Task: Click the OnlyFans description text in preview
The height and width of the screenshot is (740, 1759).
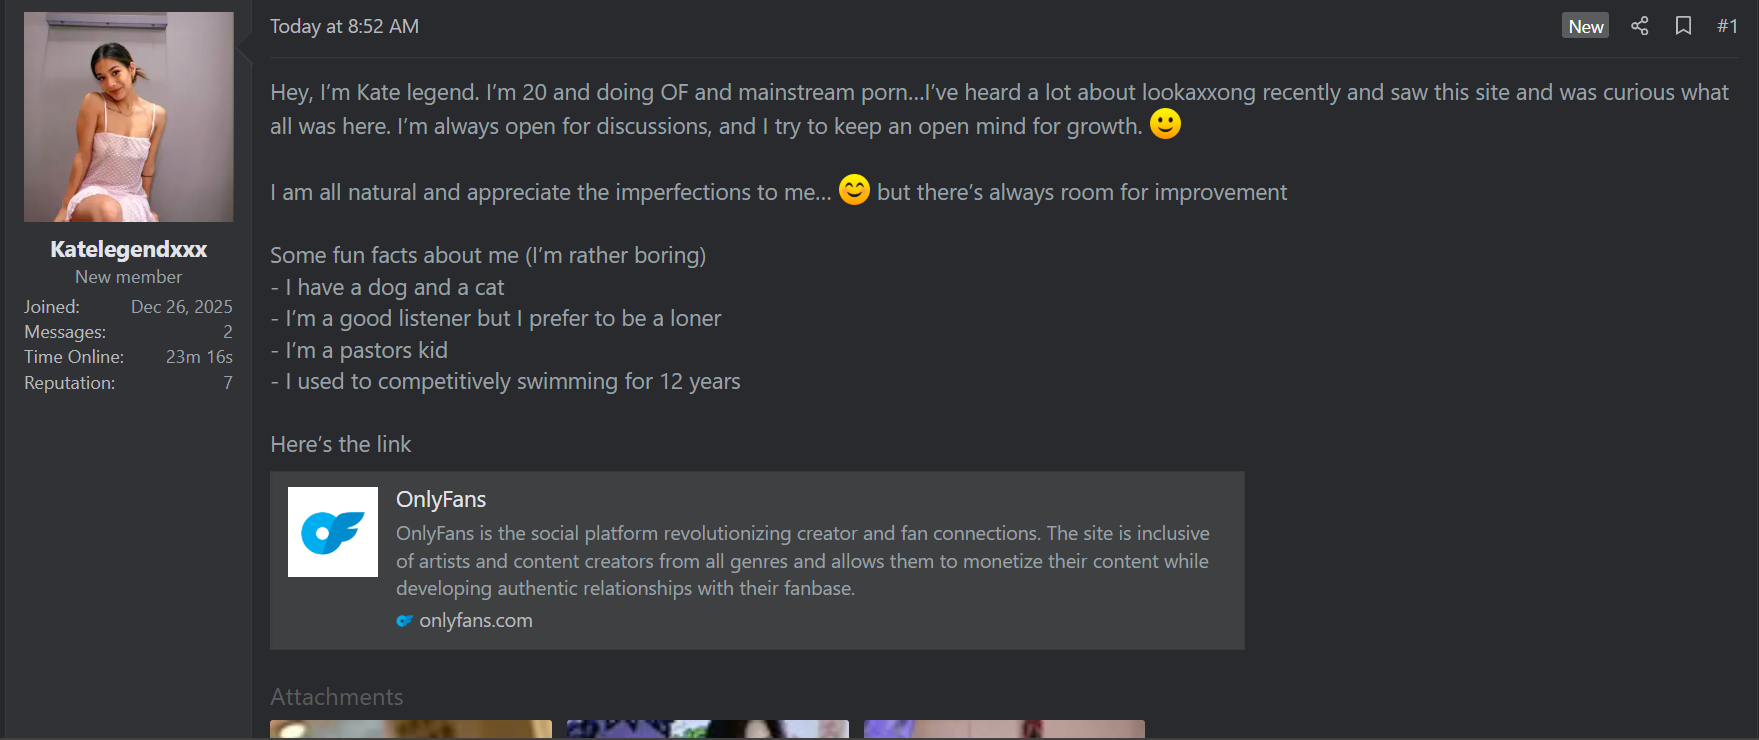Action: pos(803,561)
